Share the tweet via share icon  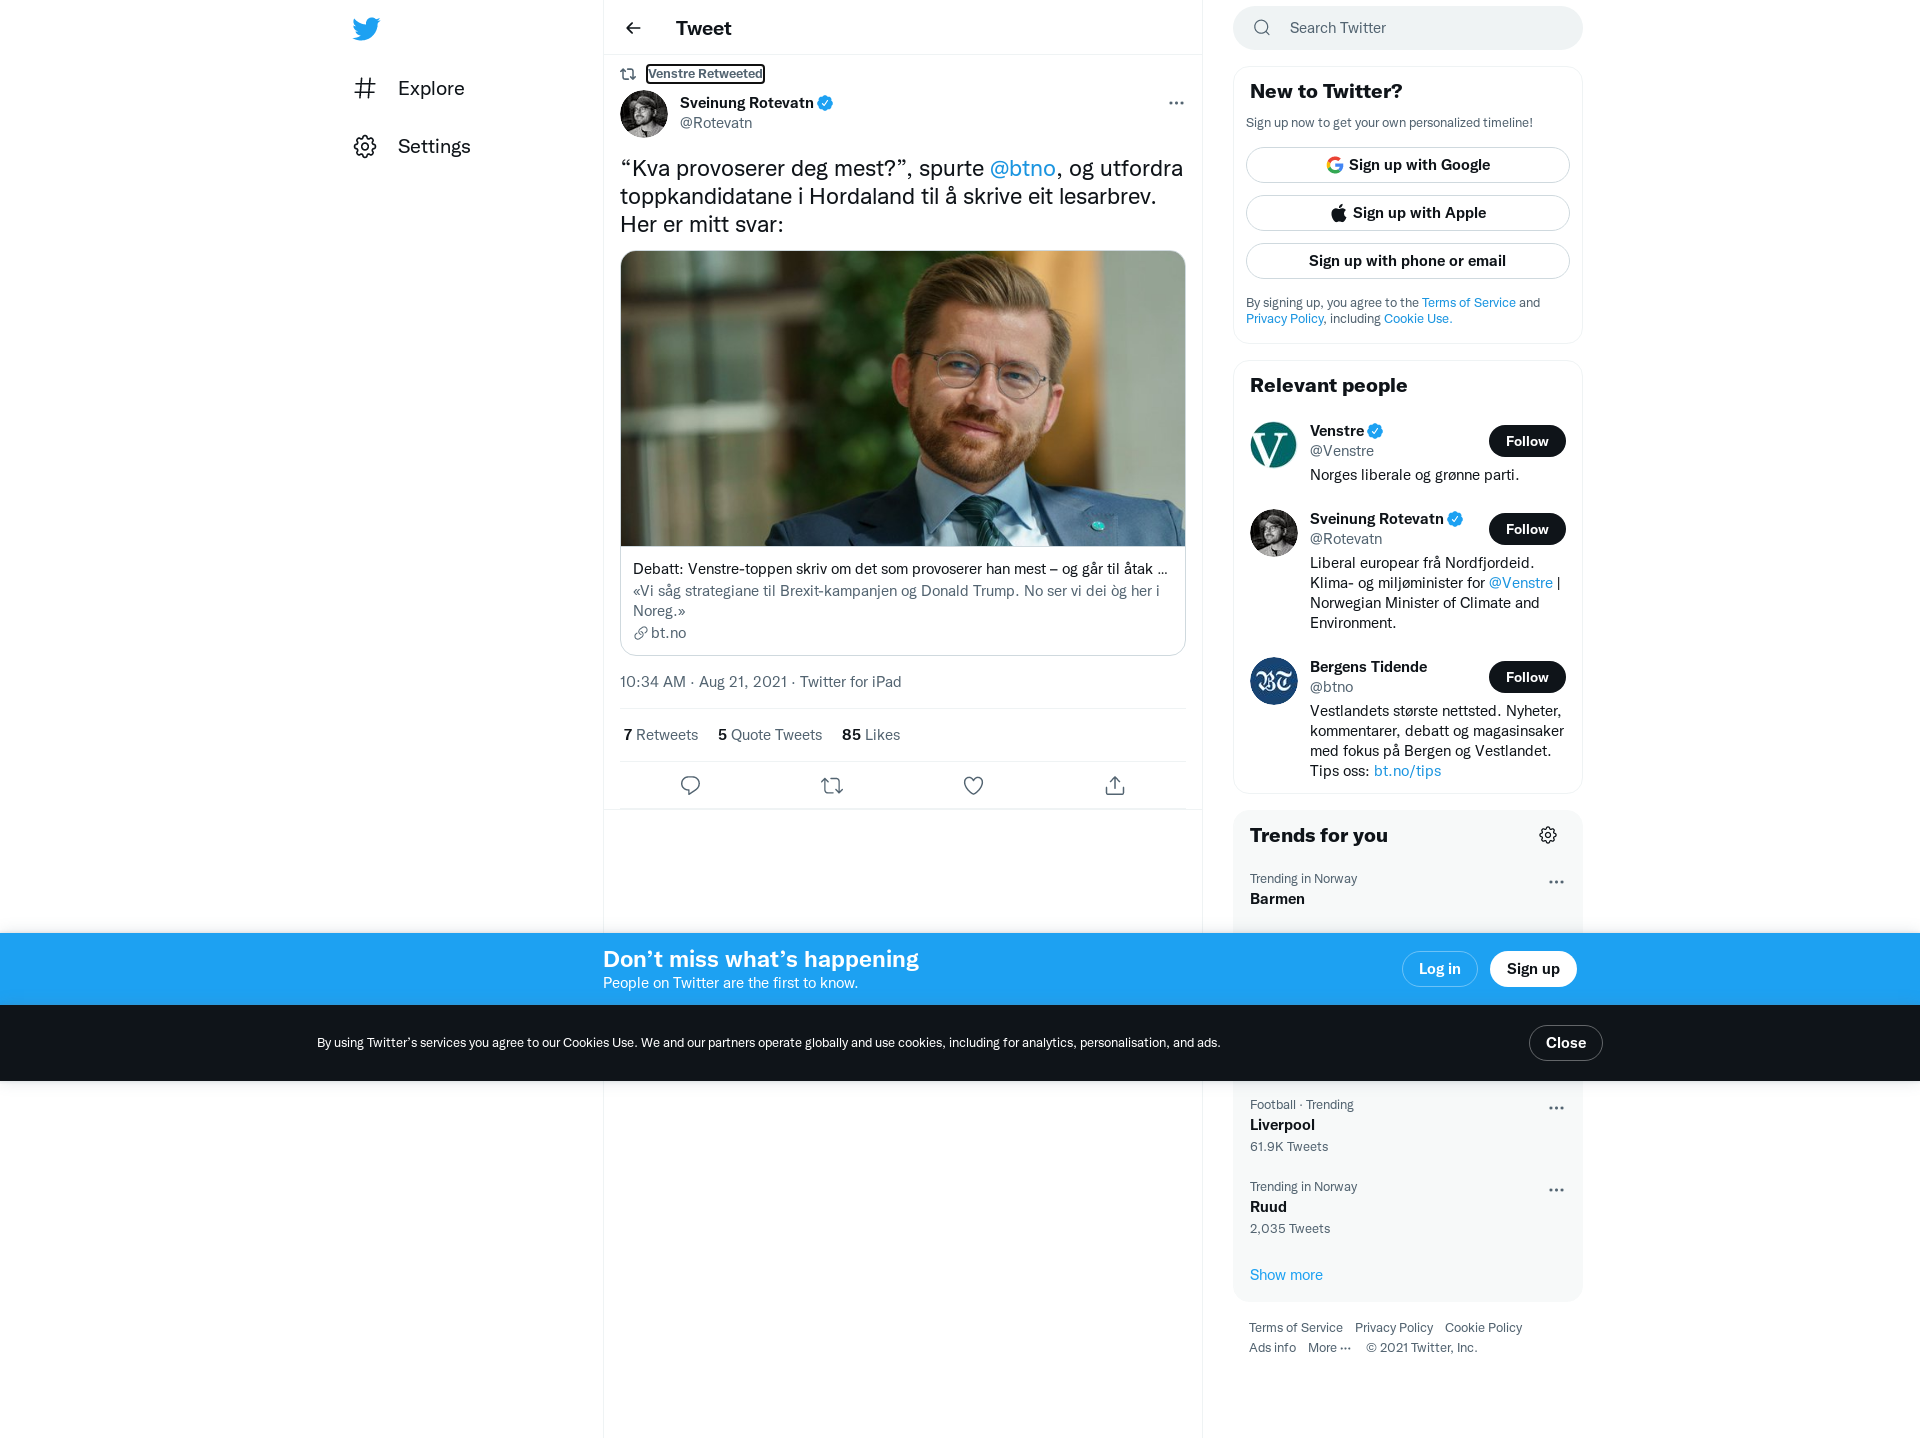click(1115, 786)
